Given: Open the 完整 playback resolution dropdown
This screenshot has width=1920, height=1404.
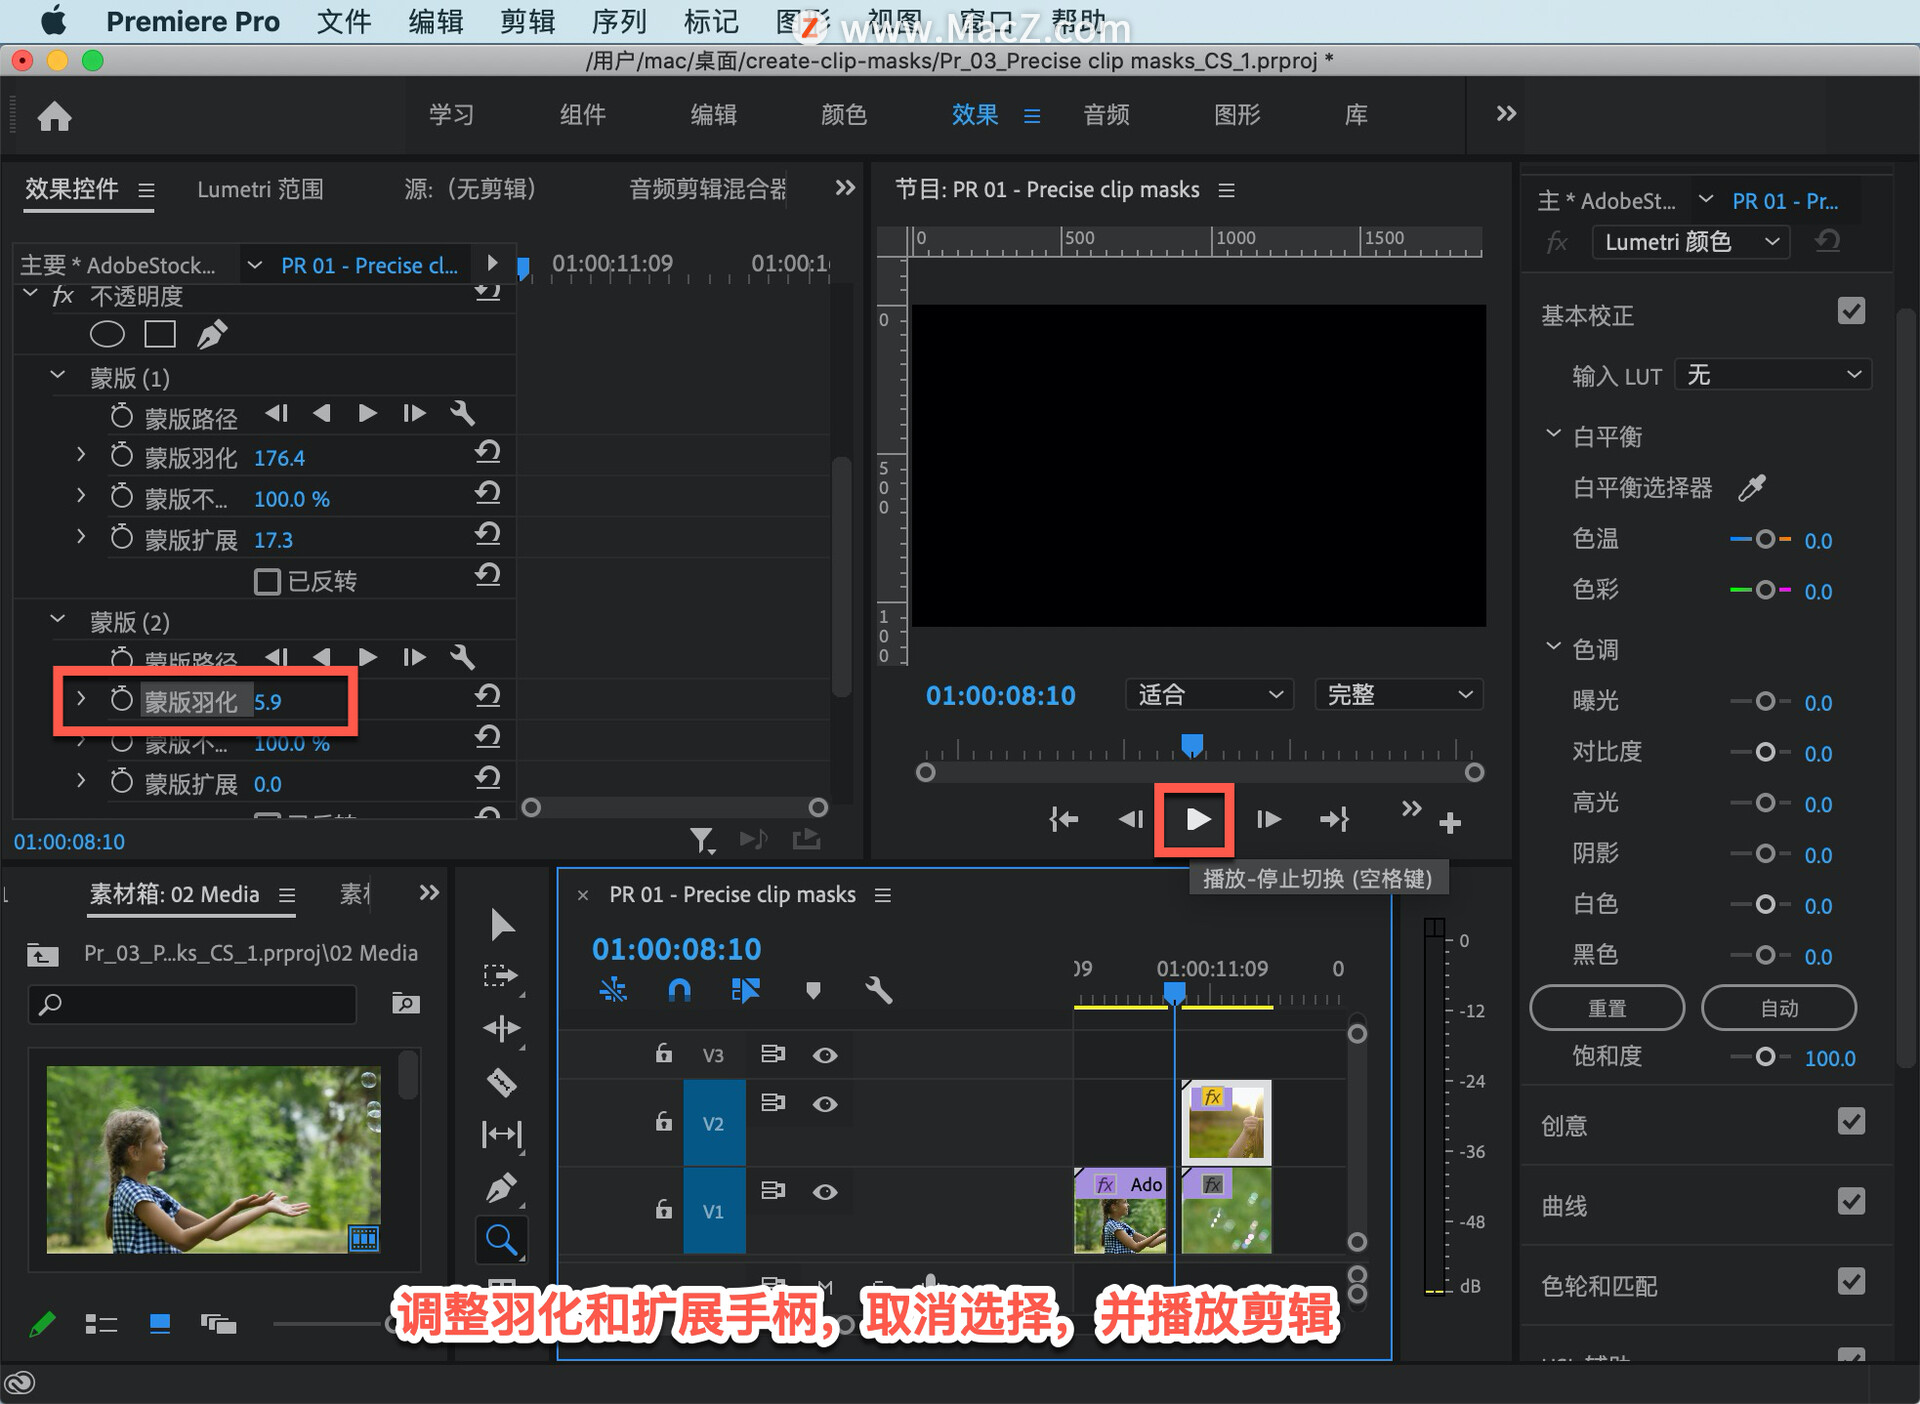Looking at the screenshot, I should pyautogui.click(x=1398, y=695).
